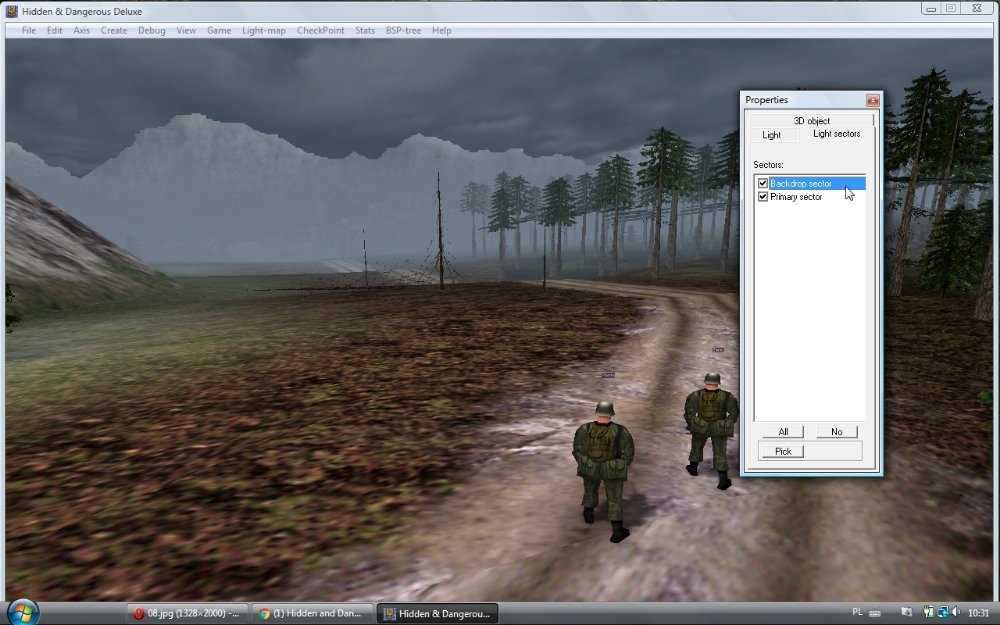This screenshot has width=1000, height=625.
Task: Uncheck the Backdrop sector checkbox
Action: coord(763,184)
